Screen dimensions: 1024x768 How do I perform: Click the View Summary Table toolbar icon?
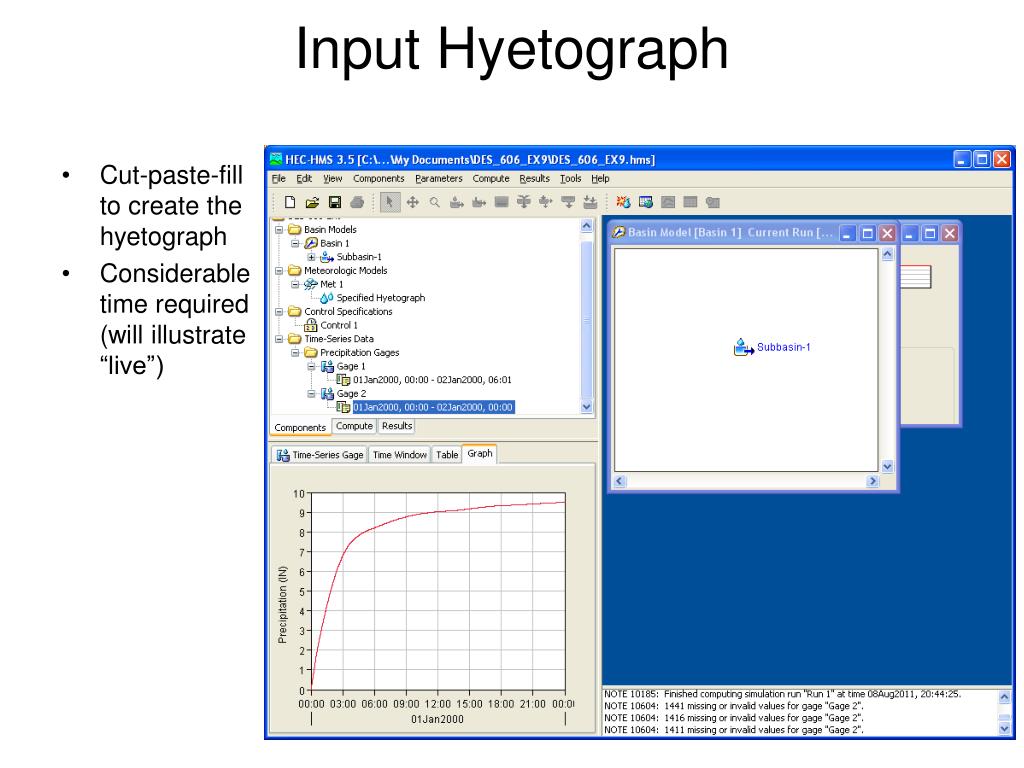coord(690,202)
